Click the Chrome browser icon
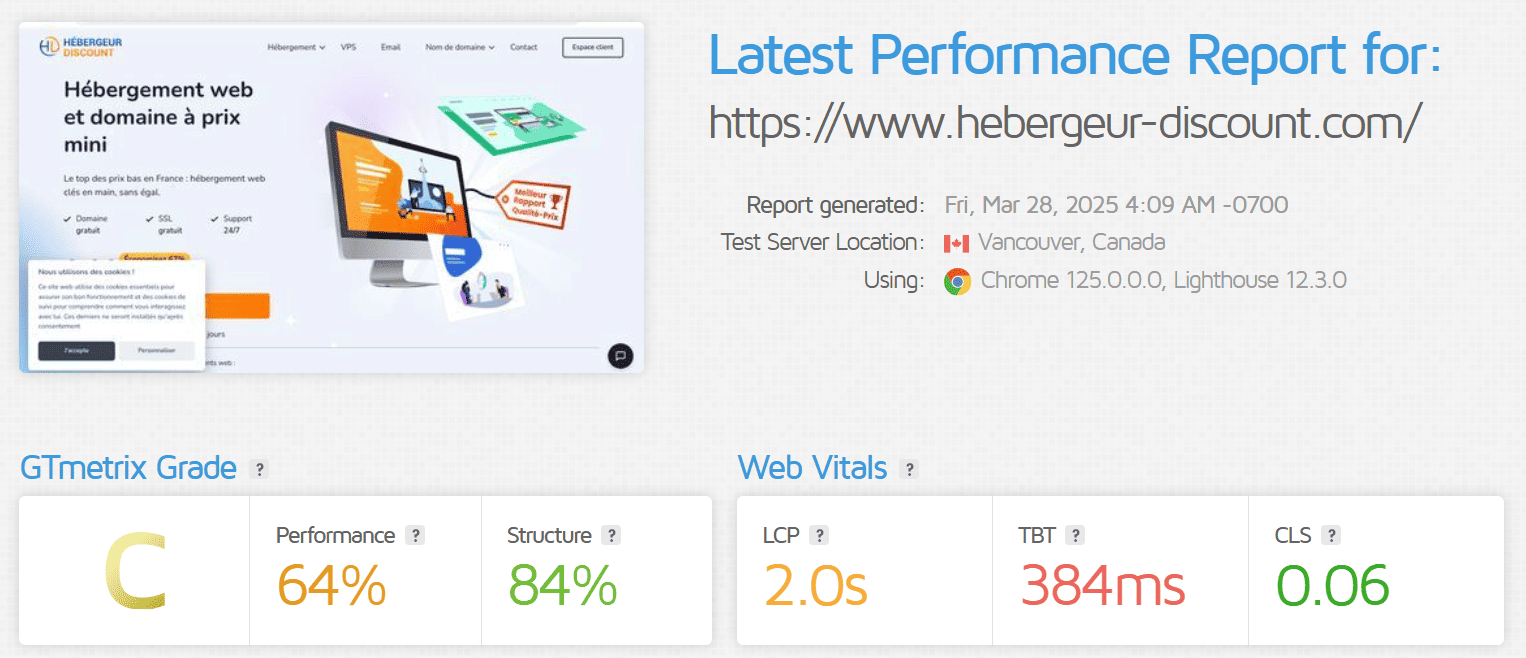 coord(957,281)
